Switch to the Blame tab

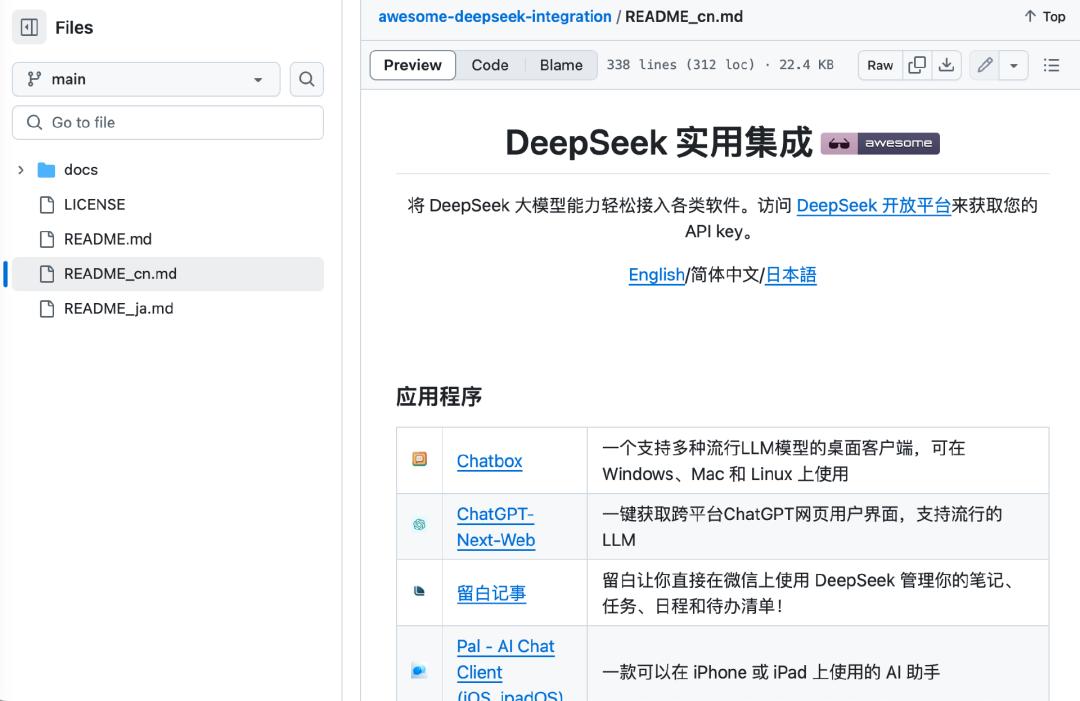click(x=561, y=65)
